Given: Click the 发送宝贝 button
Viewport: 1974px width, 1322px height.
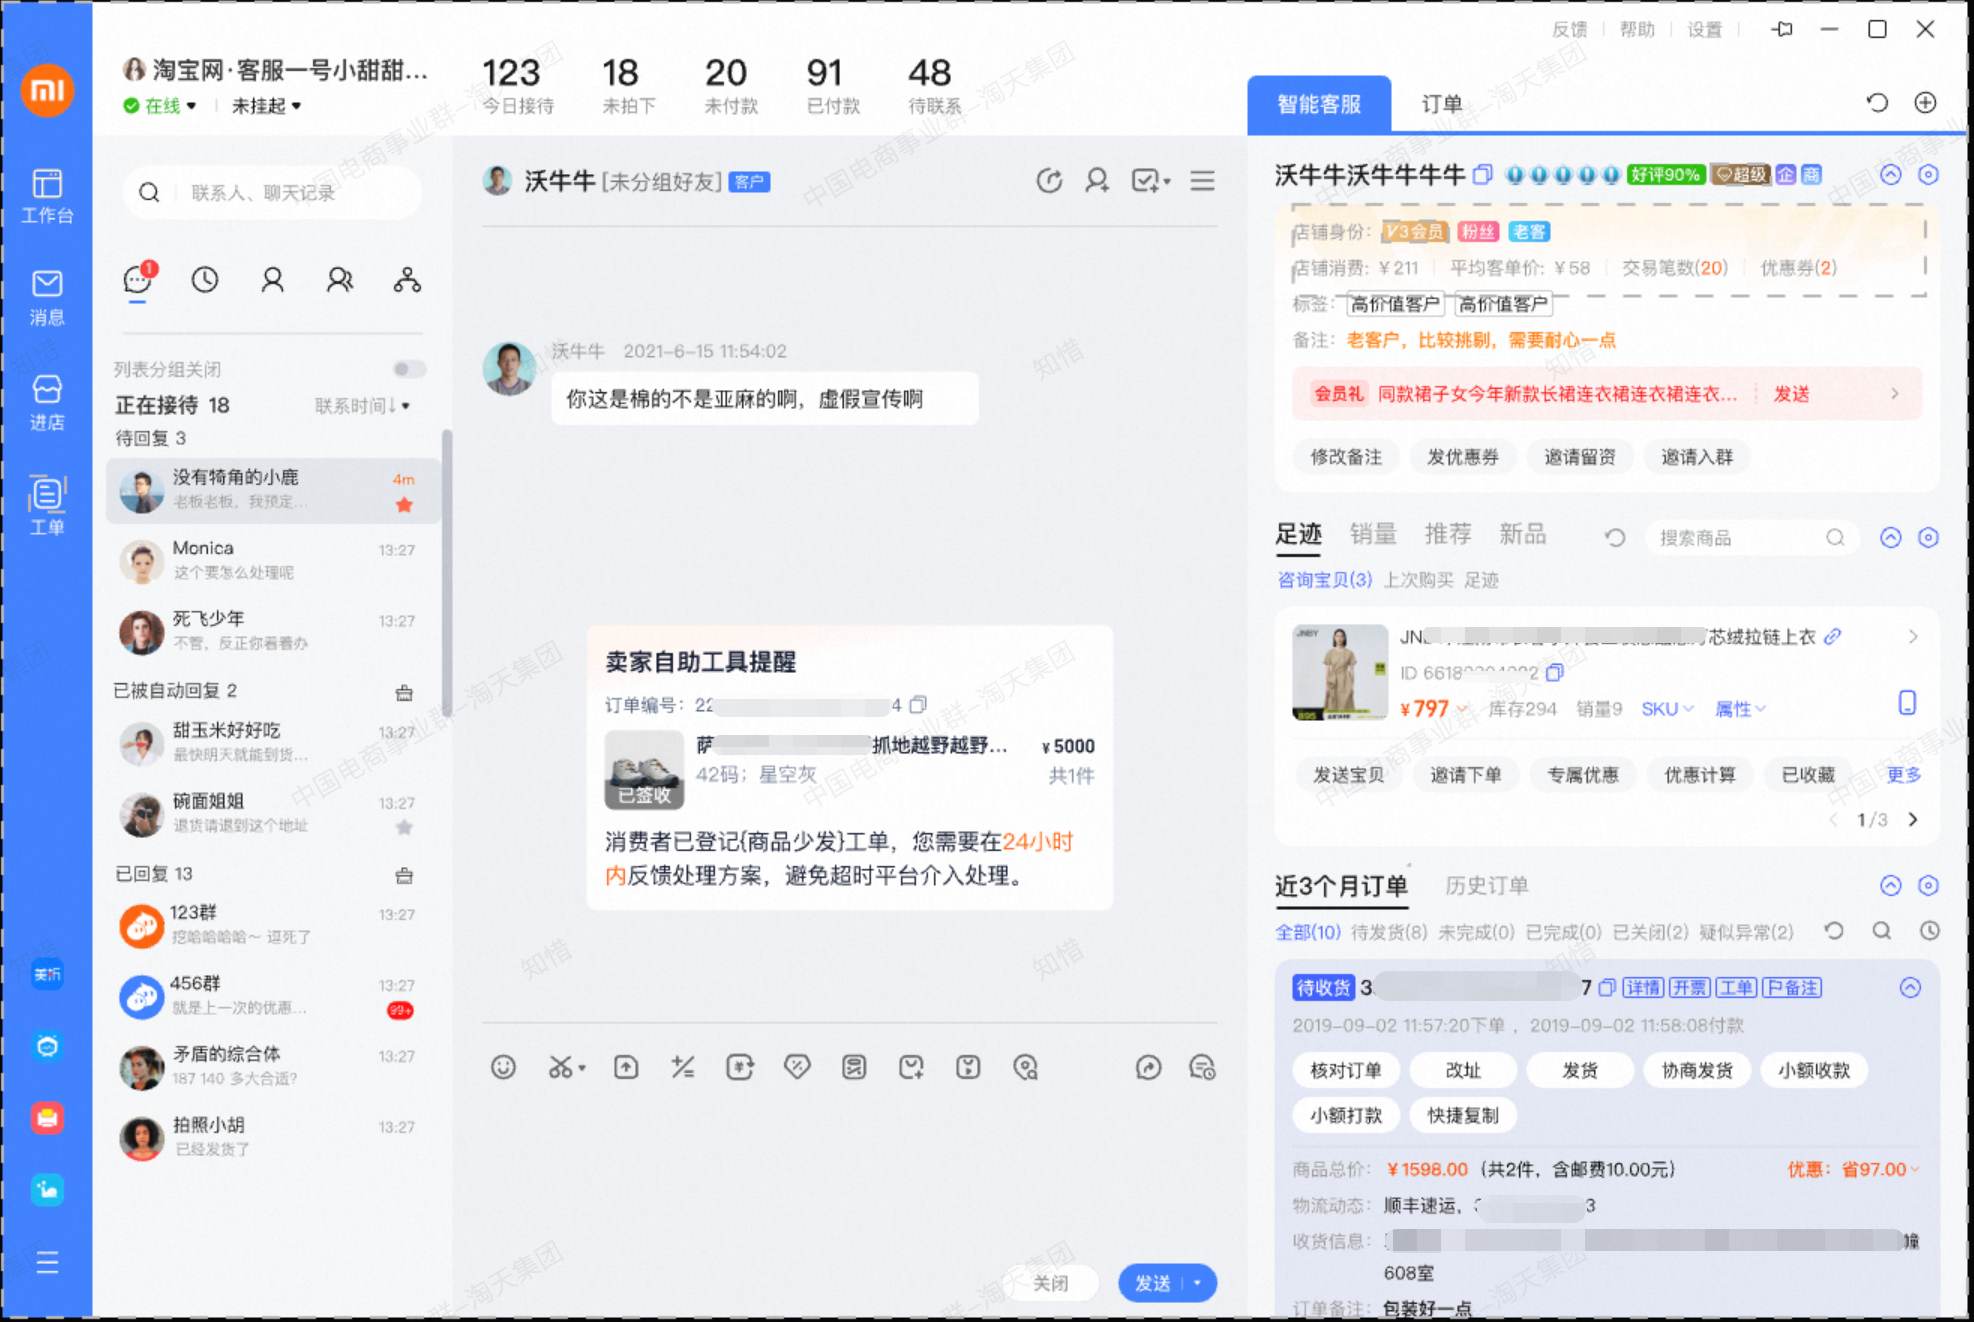Looking at the screenshot, I should click(1348, 775).
